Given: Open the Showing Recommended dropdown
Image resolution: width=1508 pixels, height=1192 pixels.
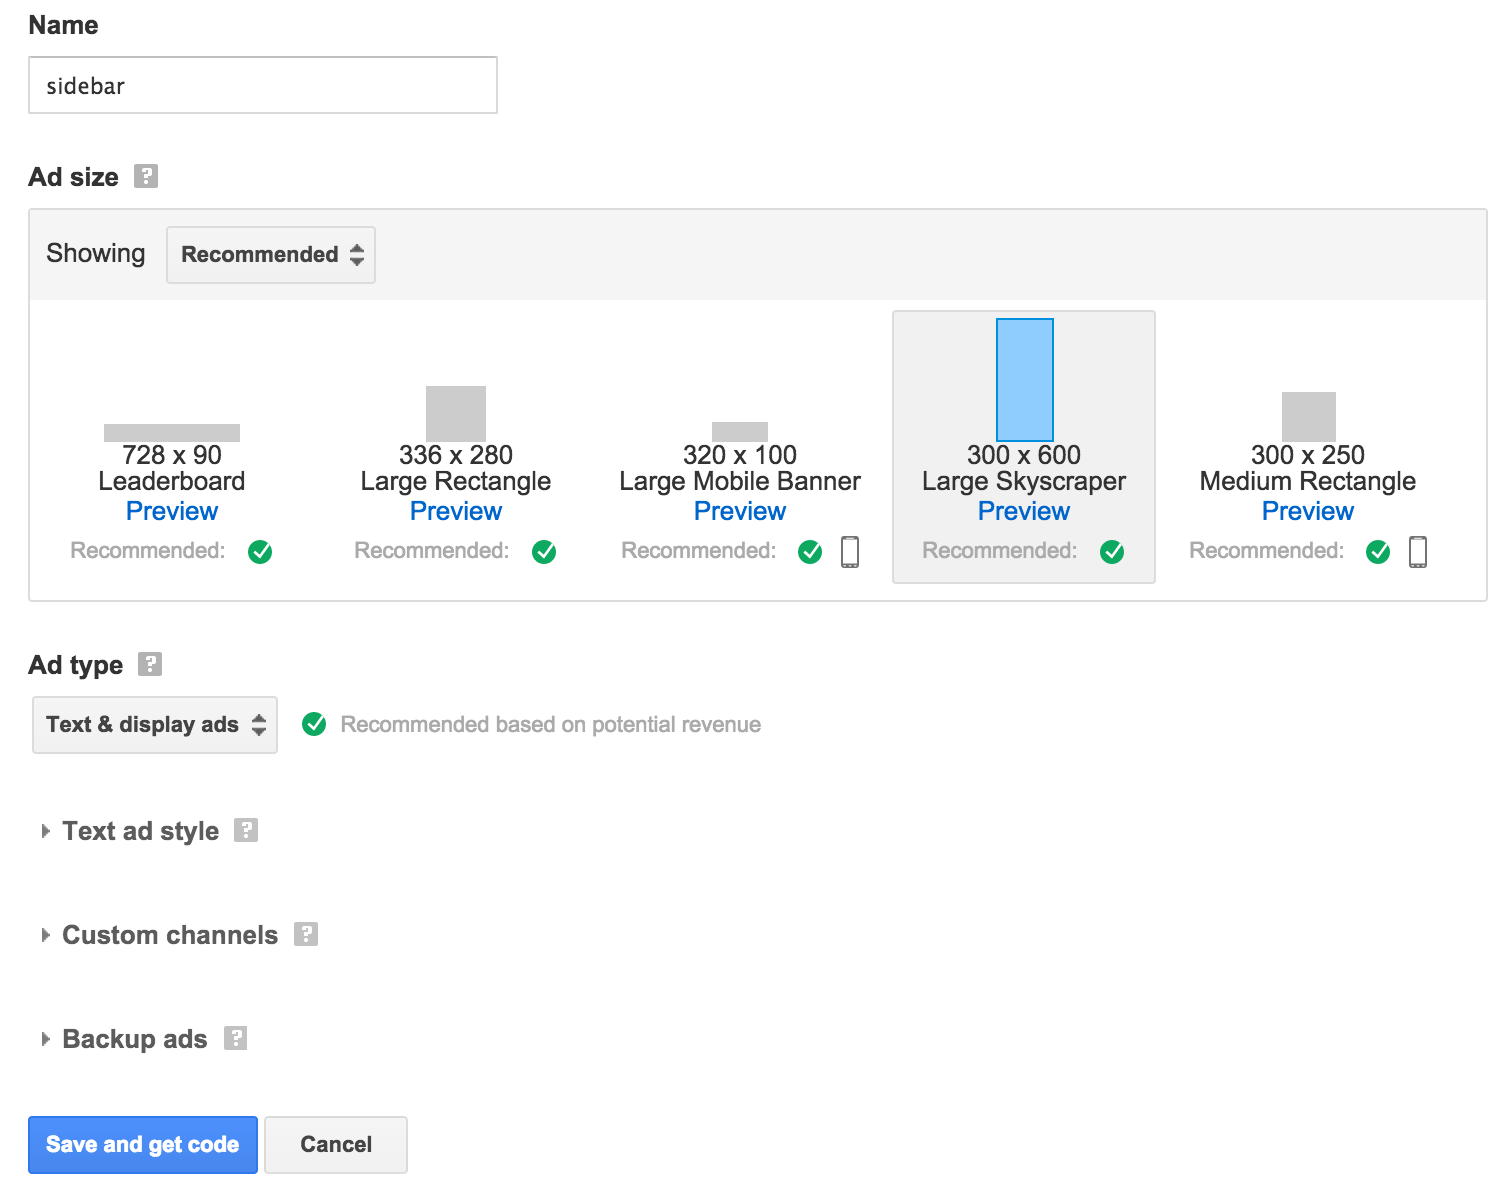Looking at the screenshot, I should (271, 255).
